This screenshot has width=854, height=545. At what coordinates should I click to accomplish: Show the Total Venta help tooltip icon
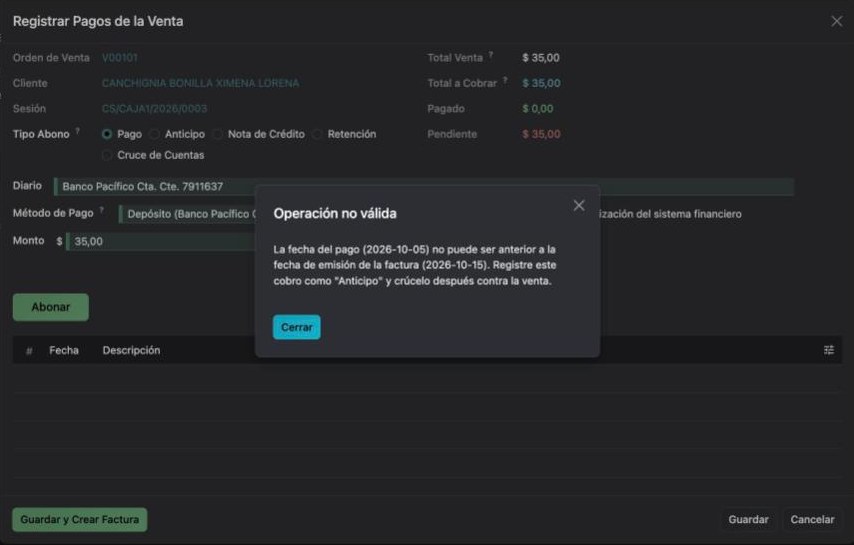[491, 54]
